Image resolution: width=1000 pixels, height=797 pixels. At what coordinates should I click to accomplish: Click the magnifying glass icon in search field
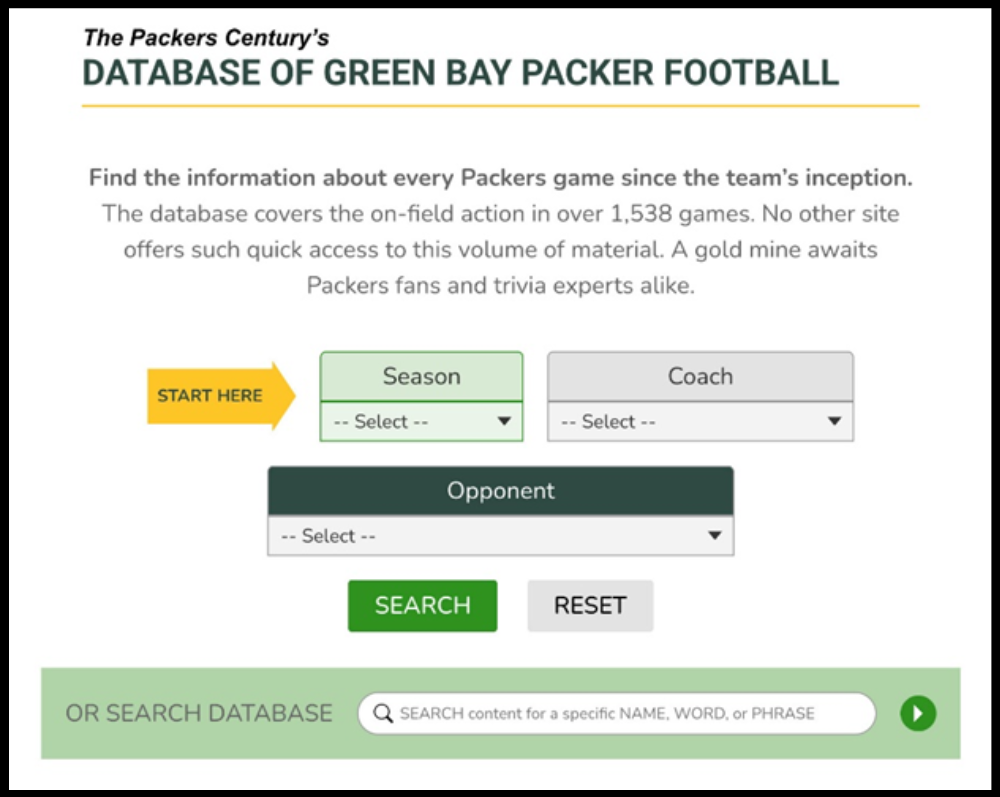point(383,713)
